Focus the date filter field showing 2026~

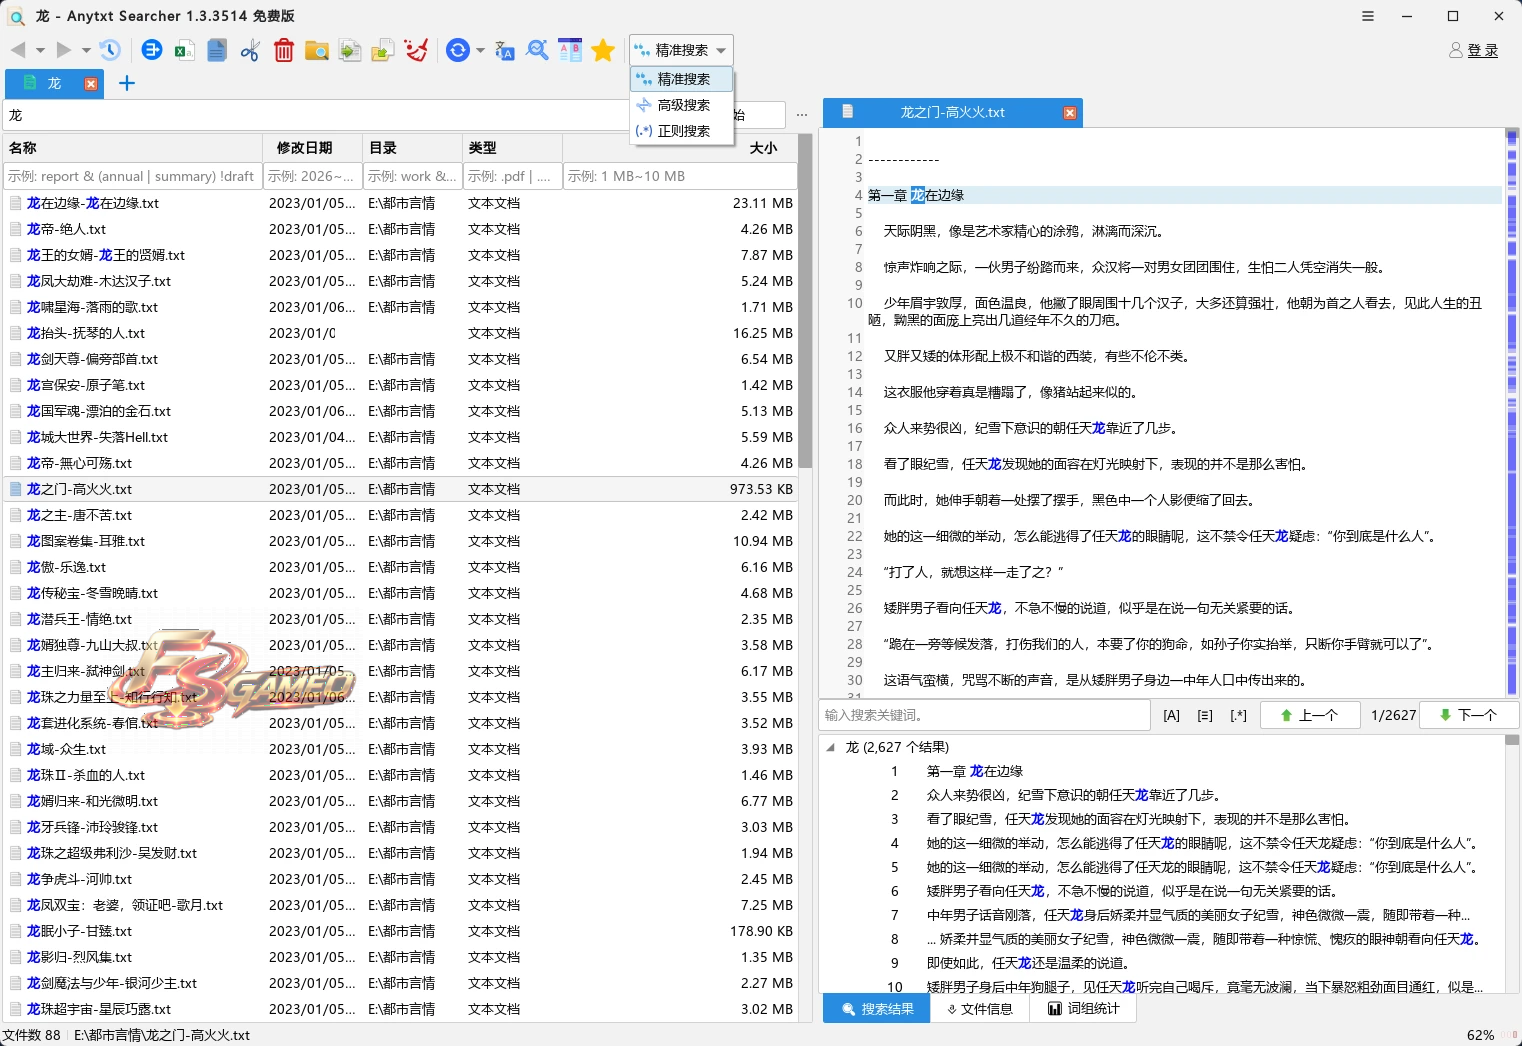click(x=313, y=176)
